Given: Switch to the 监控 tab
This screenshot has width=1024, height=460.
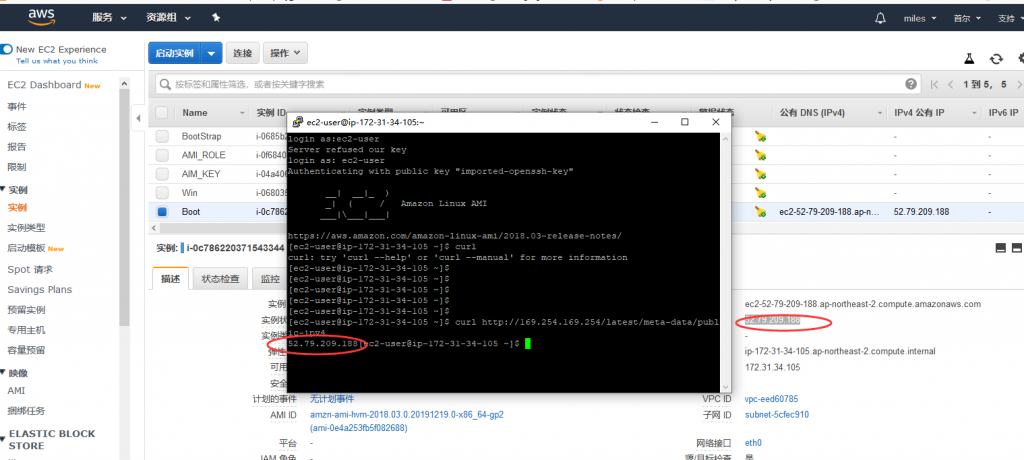Looking at the screenshot, I should pyautogui.click(x=270, y=278).
